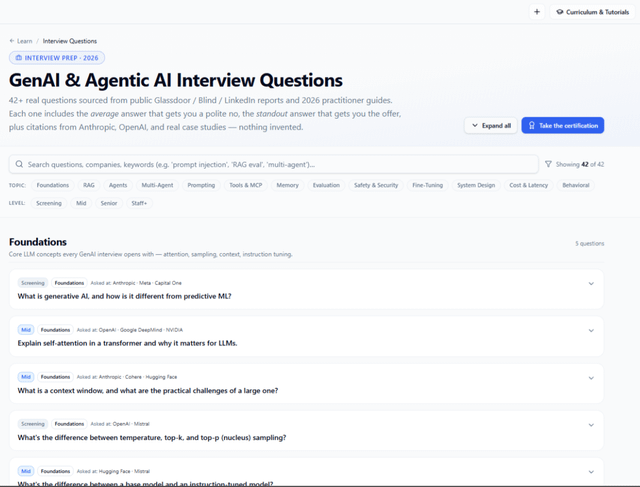Click 'Asked at: OpenAI · Mistral' text

click(x=120, y=424)
